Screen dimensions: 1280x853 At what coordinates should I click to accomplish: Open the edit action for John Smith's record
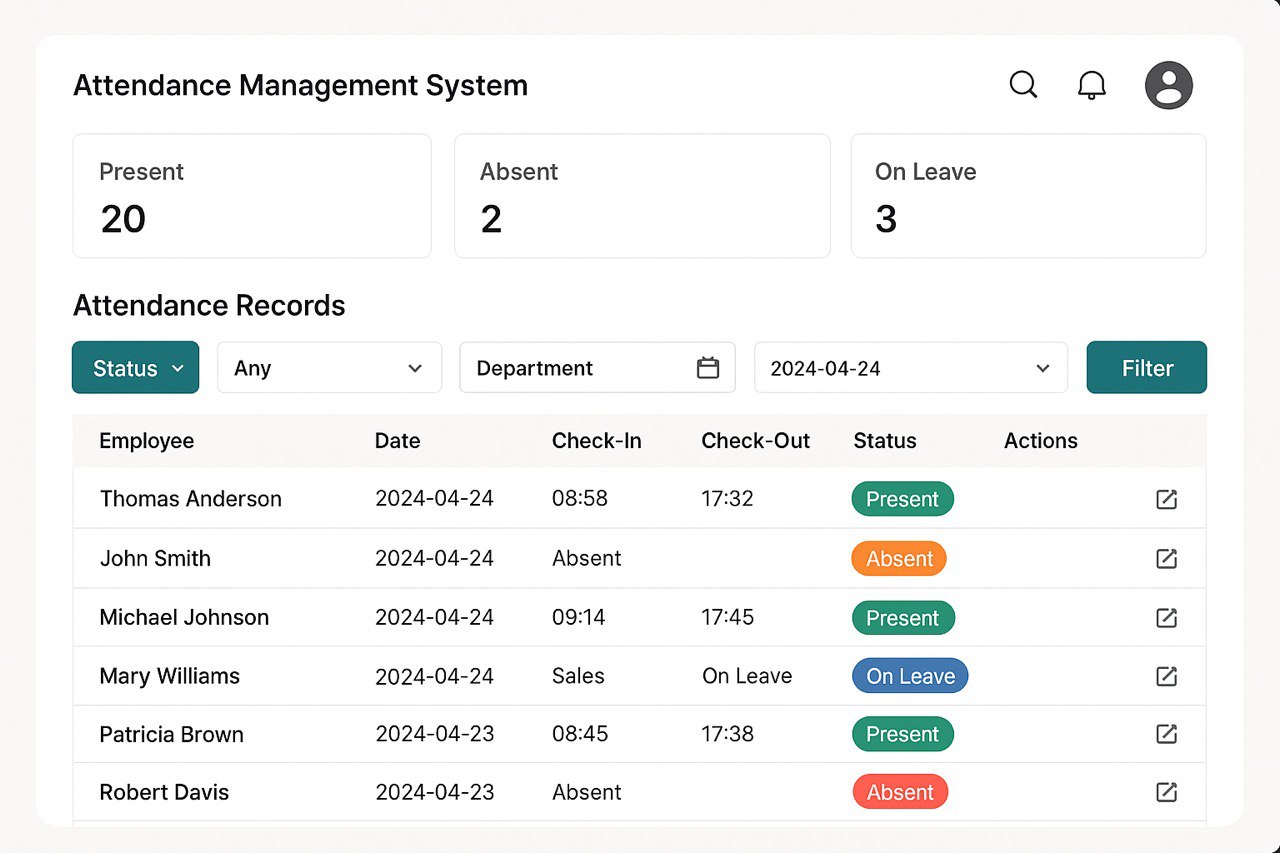(1166, 559)
